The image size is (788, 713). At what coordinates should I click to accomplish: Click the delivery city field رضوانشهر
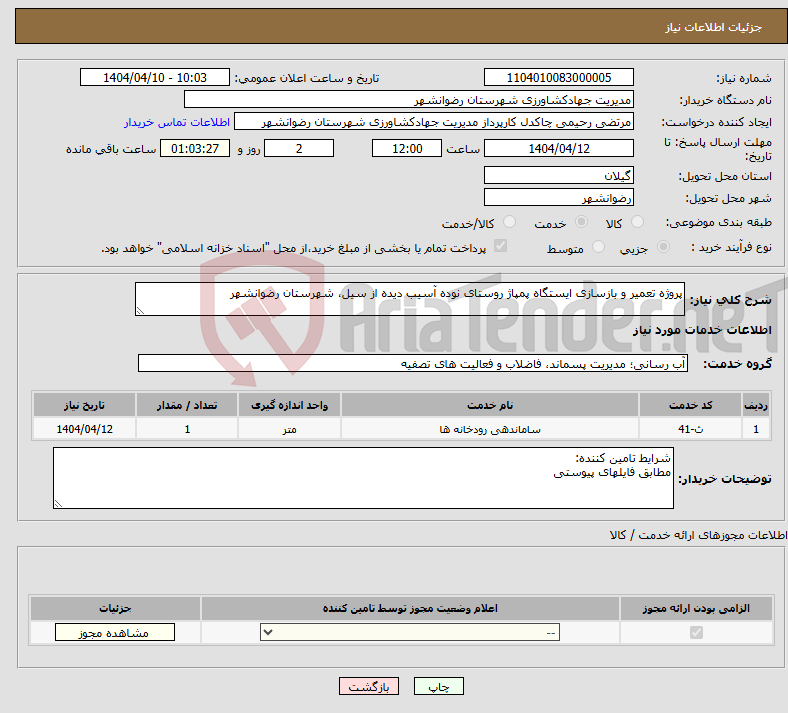558,197
